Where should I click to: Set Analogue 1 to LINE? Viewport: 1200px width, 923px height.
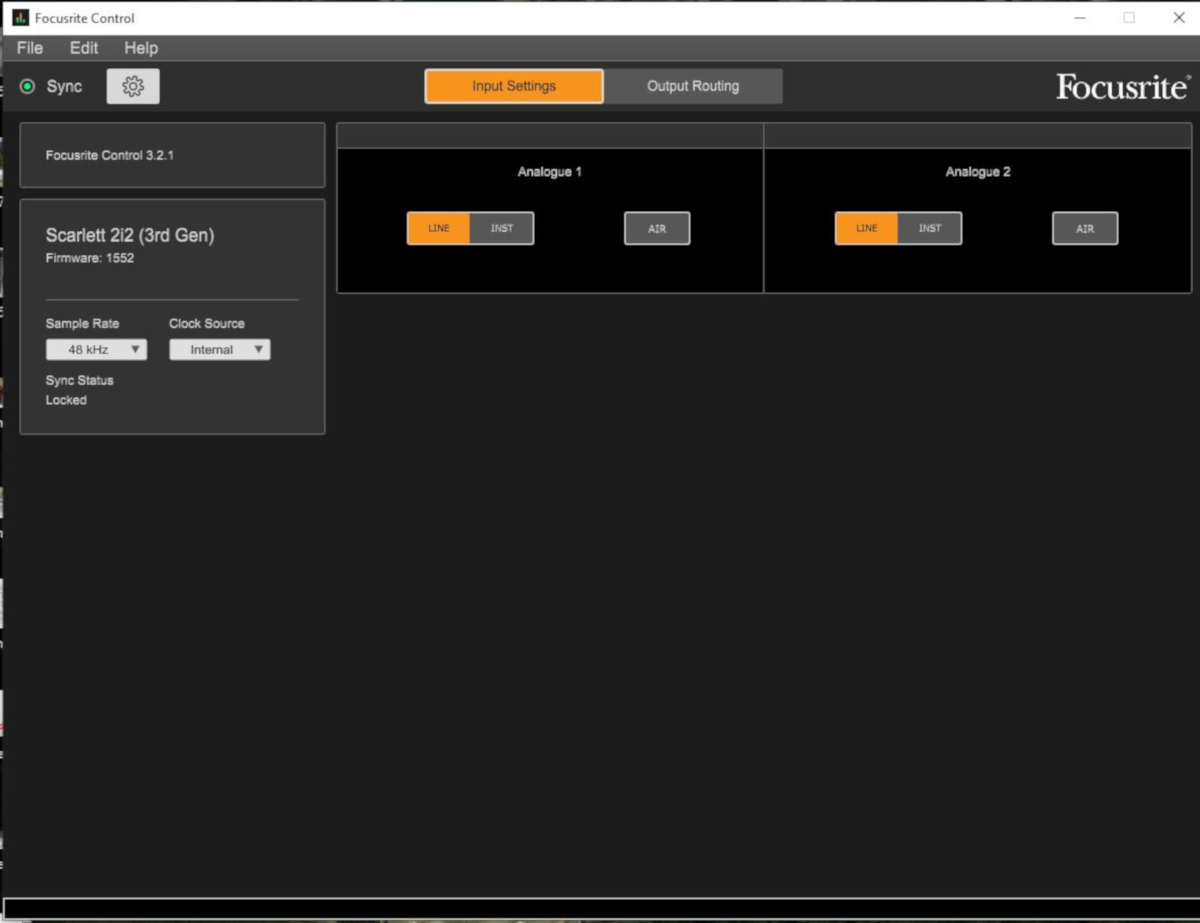[439, 228]
